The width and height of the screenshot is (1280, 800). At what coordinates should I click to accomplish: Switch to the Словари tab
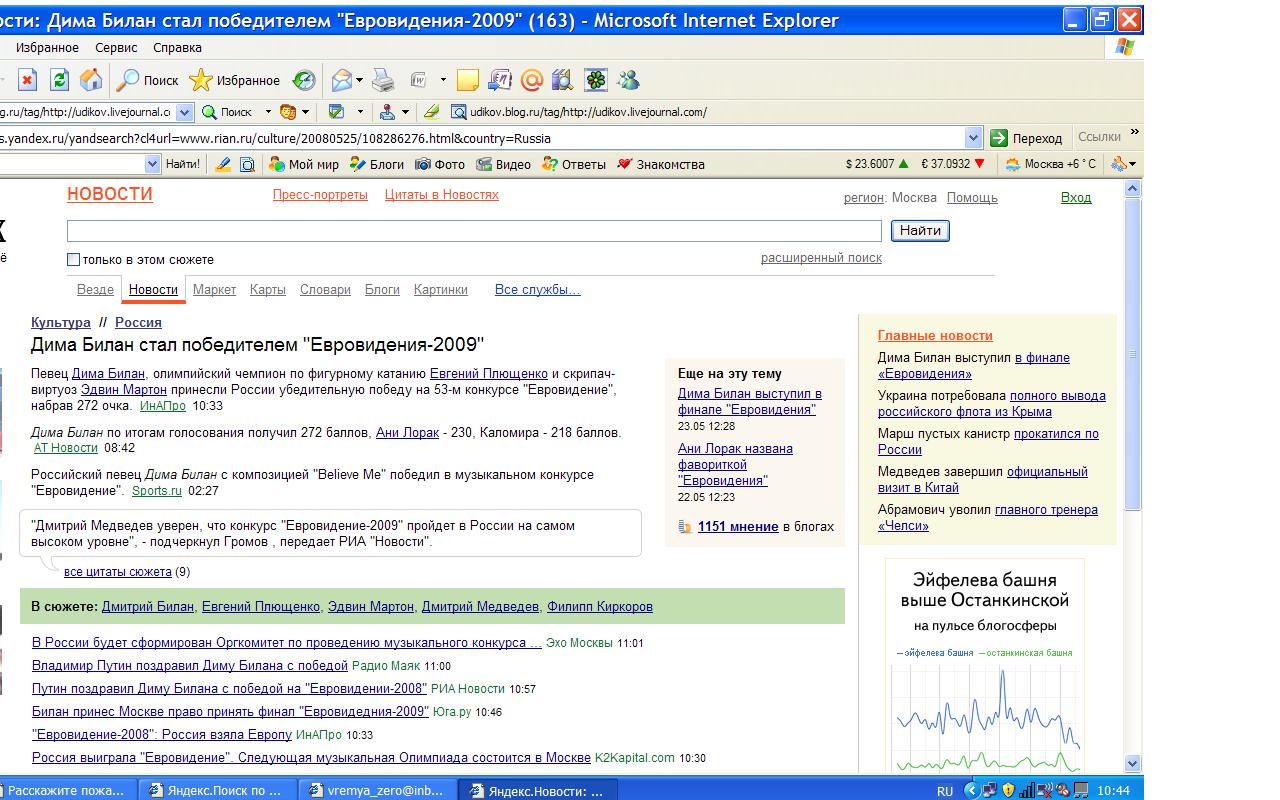pyautogui.click(x=325, y=290)
